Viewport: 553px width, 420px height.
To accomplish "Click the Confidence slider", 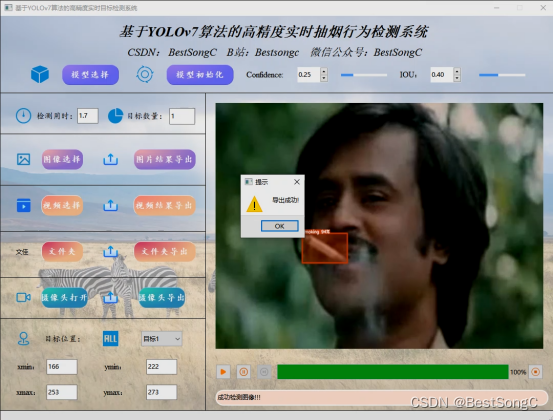I will (364, 75).
